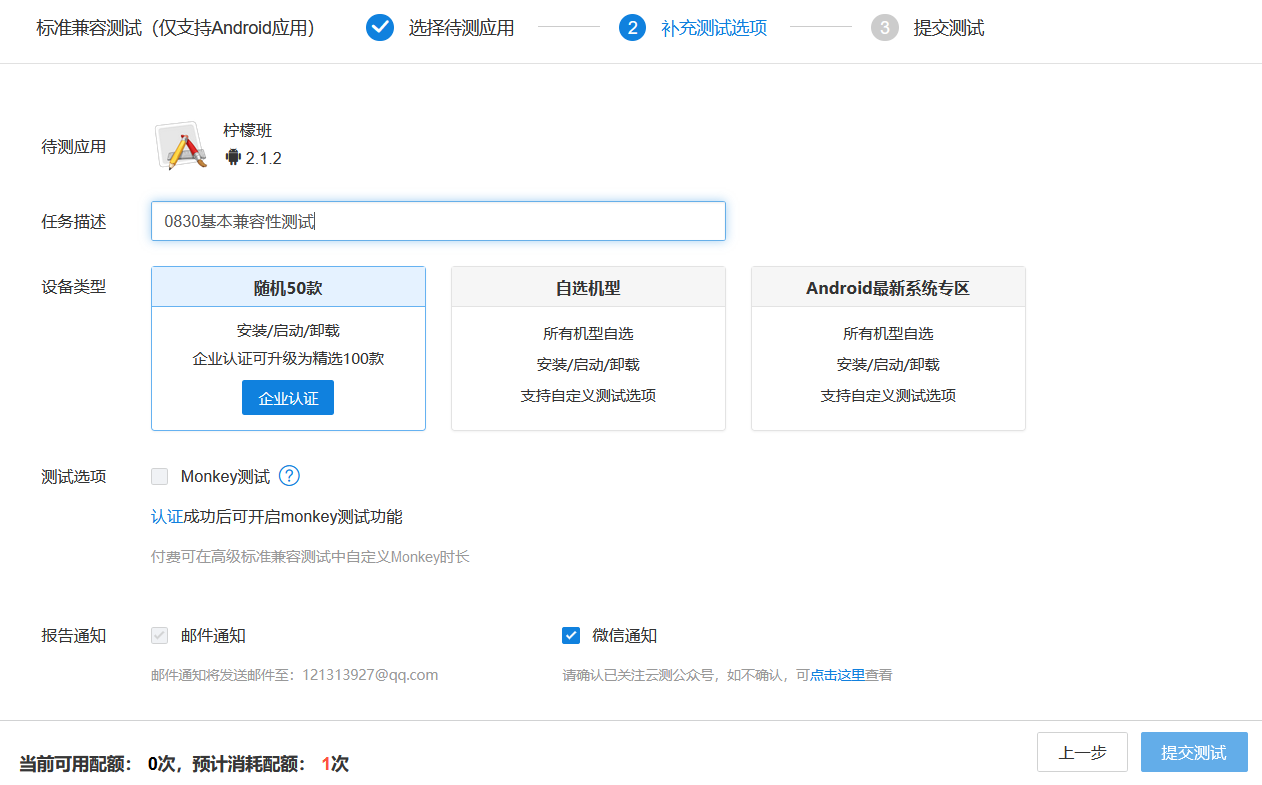Screen dimensions: 1262x785
Task: Click the 柠檬班 application icon
Action: (x=181, y=144)
